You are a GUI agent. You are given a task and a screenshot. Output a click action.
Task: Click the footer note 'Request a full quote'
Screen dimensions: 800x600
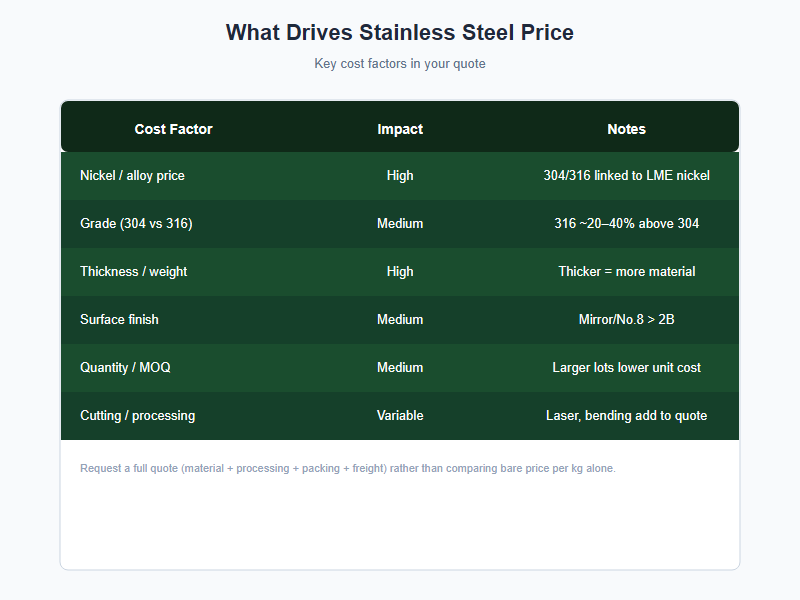348,468
